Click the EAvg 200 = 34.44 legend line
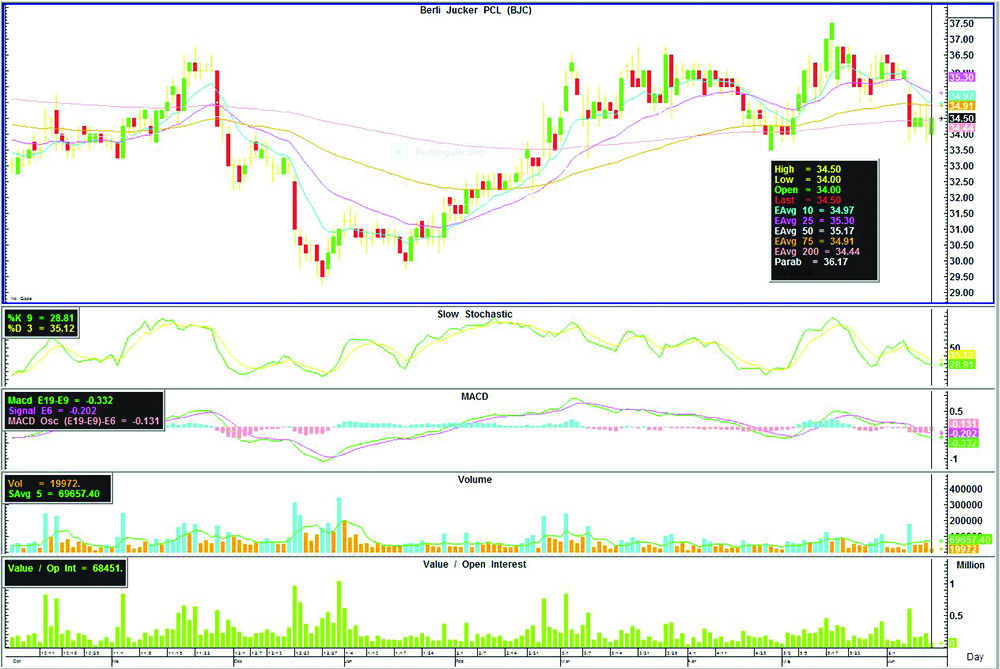Image resolution: width=1000 pixels, height=669 pixels. 817,251
